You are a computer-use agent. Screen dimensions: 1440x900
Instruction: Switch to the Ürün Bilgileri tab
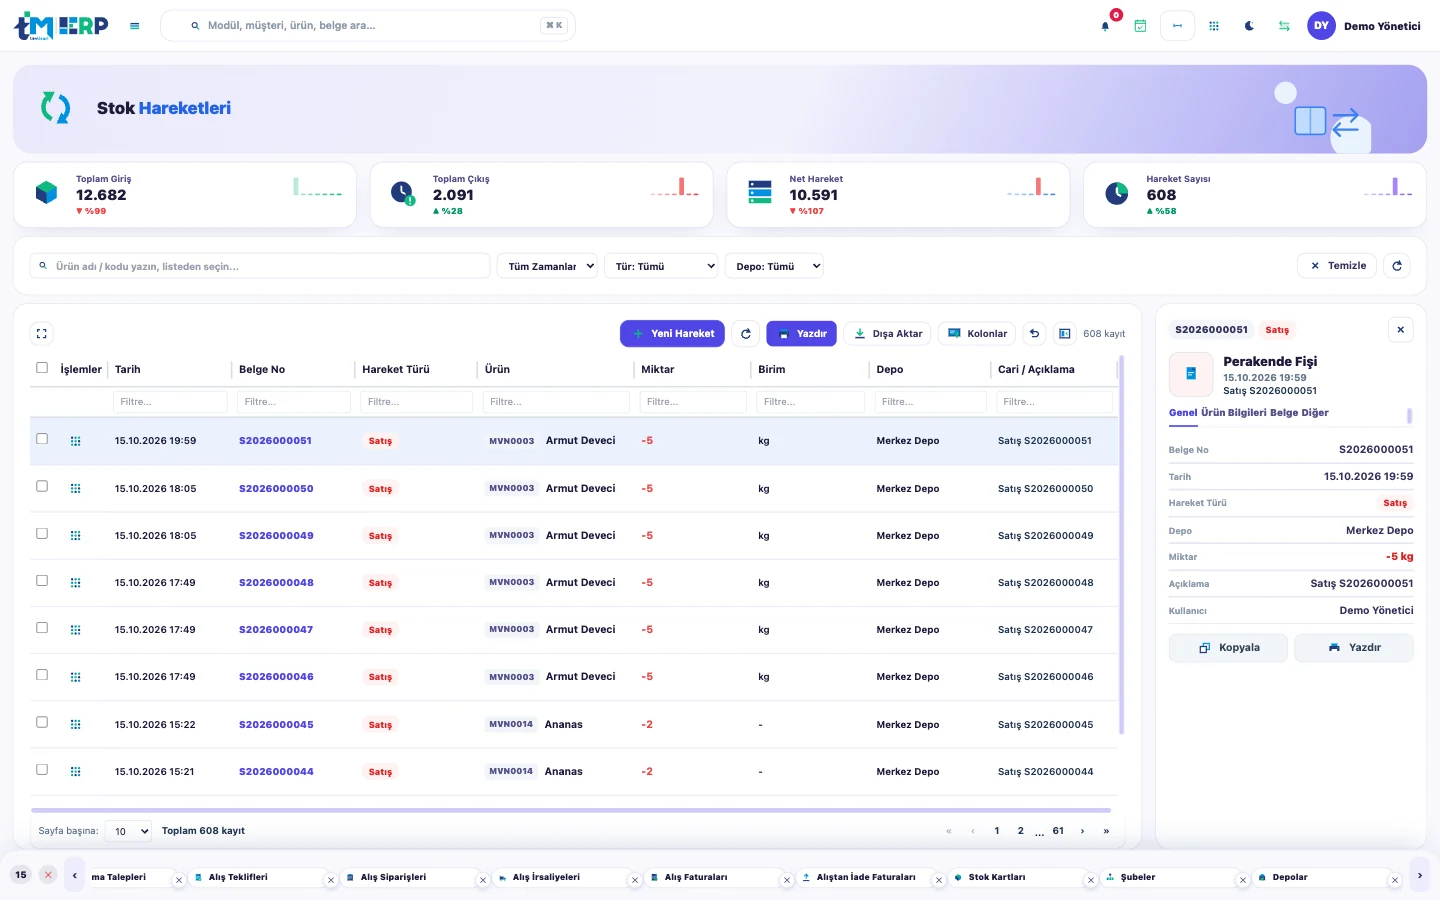(x=1233, y=413)
